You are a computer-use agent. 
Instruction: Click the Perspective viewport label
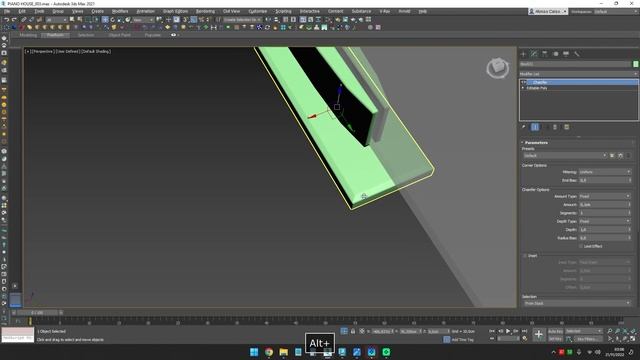pyautogui.click(x=42, y=51)
